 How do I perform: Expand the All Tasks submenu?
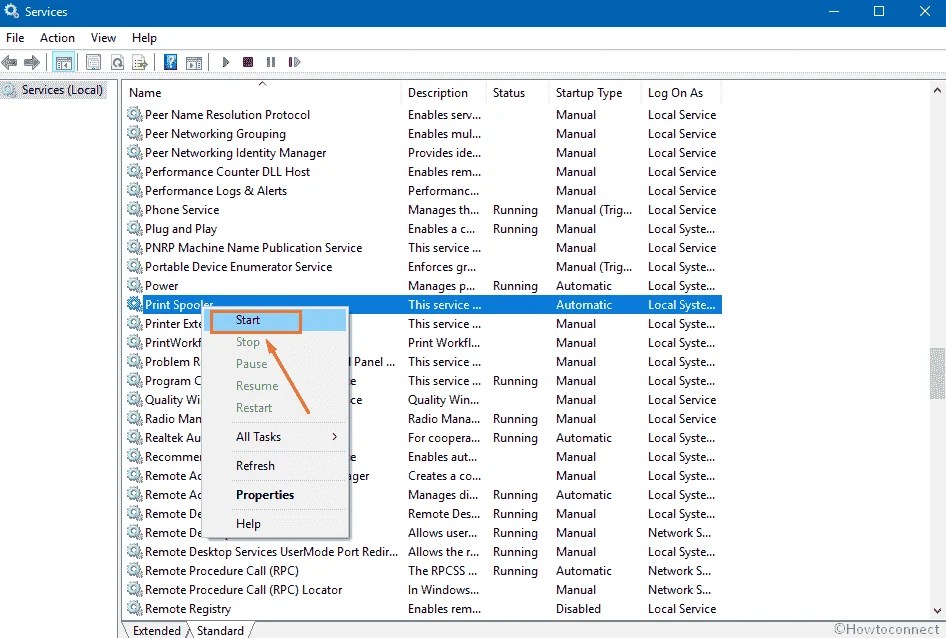(x=264, y=436)
